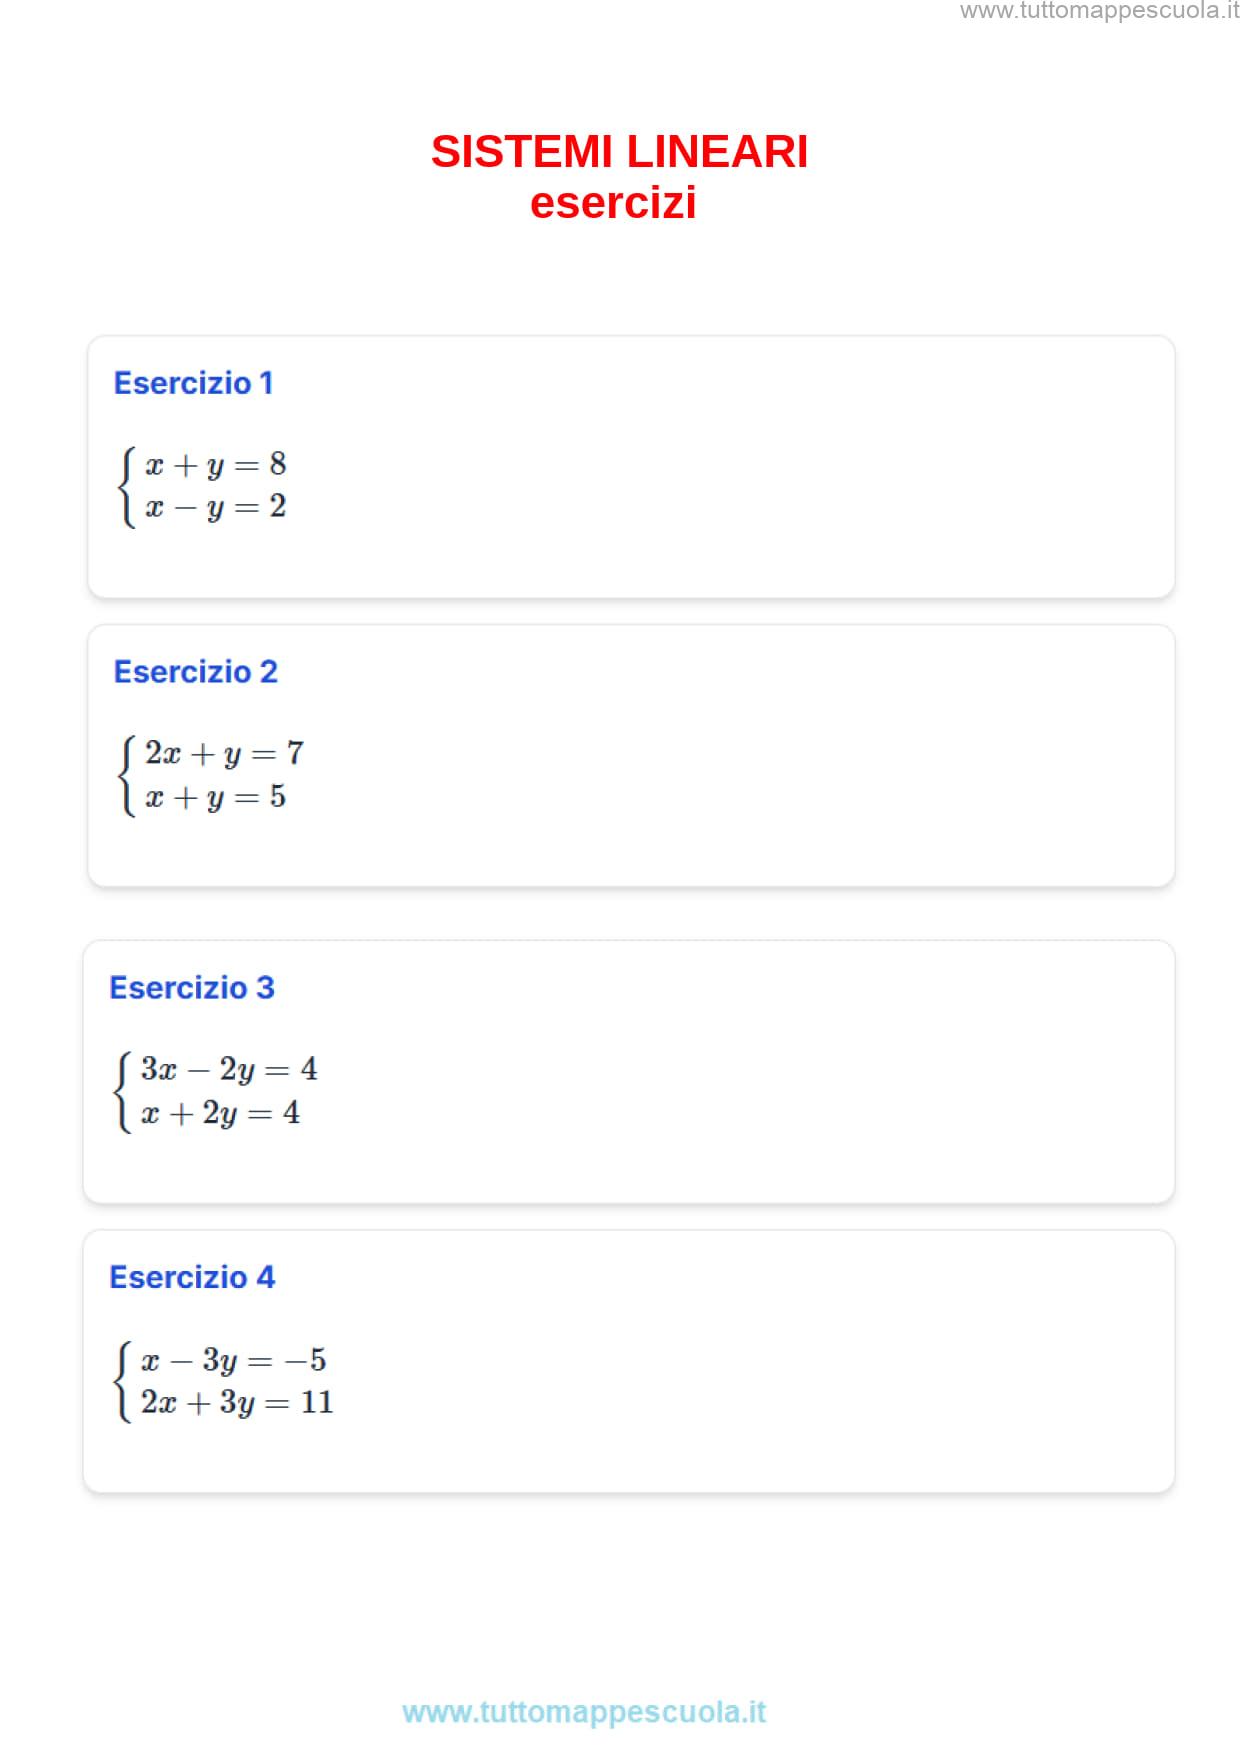Viewport: 1240px width, 1754px height.
Task: Select the Esercizio 4 heading
Action: point(191,1277)
